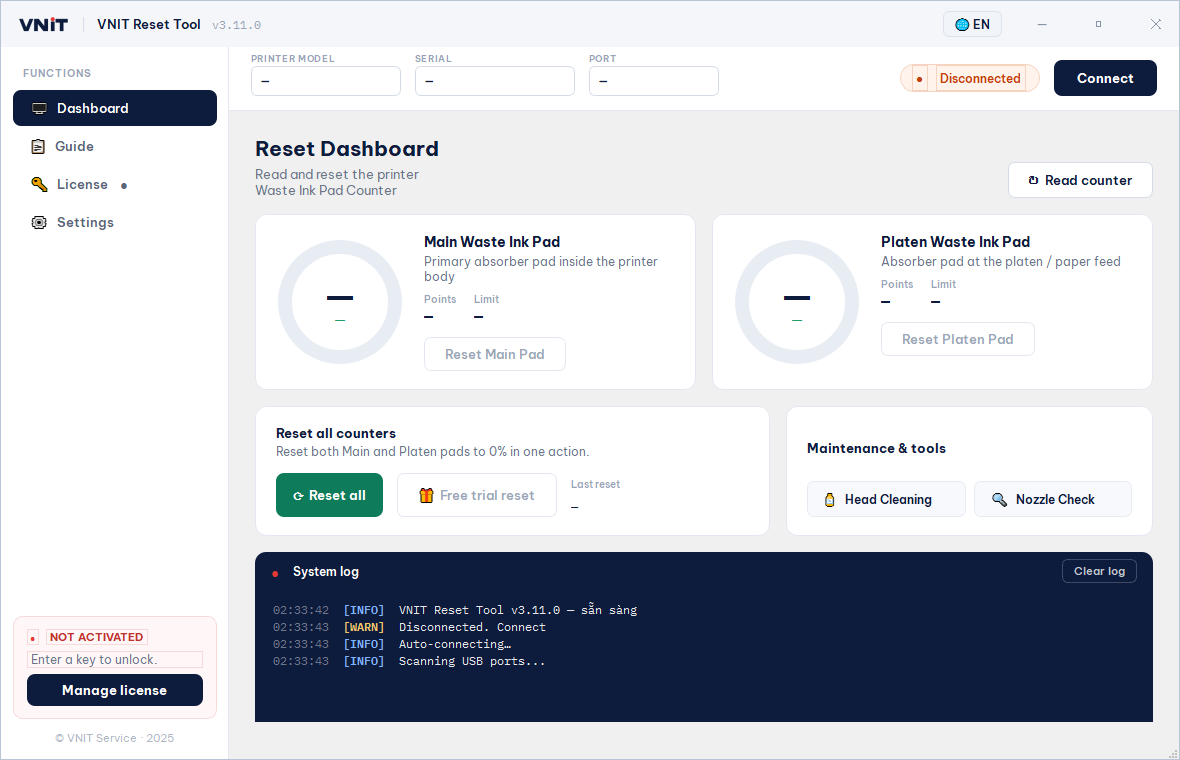Click the Dashboard monitor icon in sidebar
This screenshot has height=760, width=1180.
39,108
